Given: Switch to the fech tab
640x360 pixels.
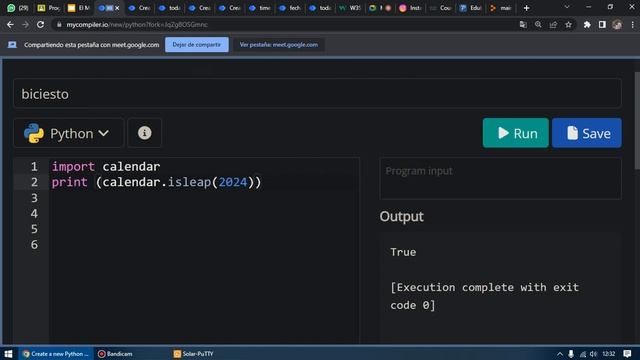Looking at the screenshot, I should click(290, 8).
